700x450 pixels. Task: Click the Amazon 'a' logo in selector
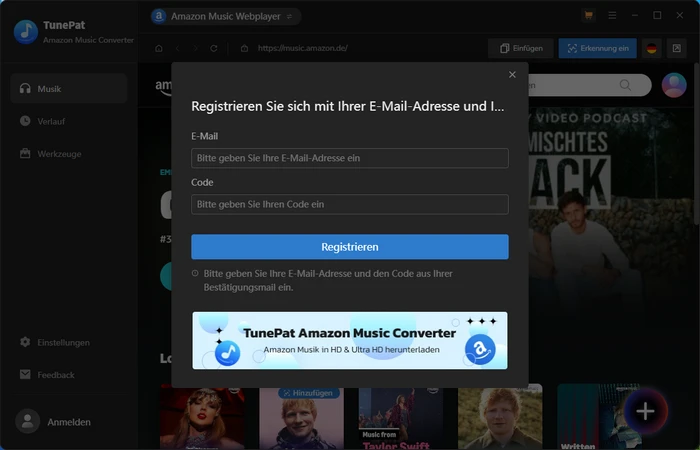tap(158, 17)
